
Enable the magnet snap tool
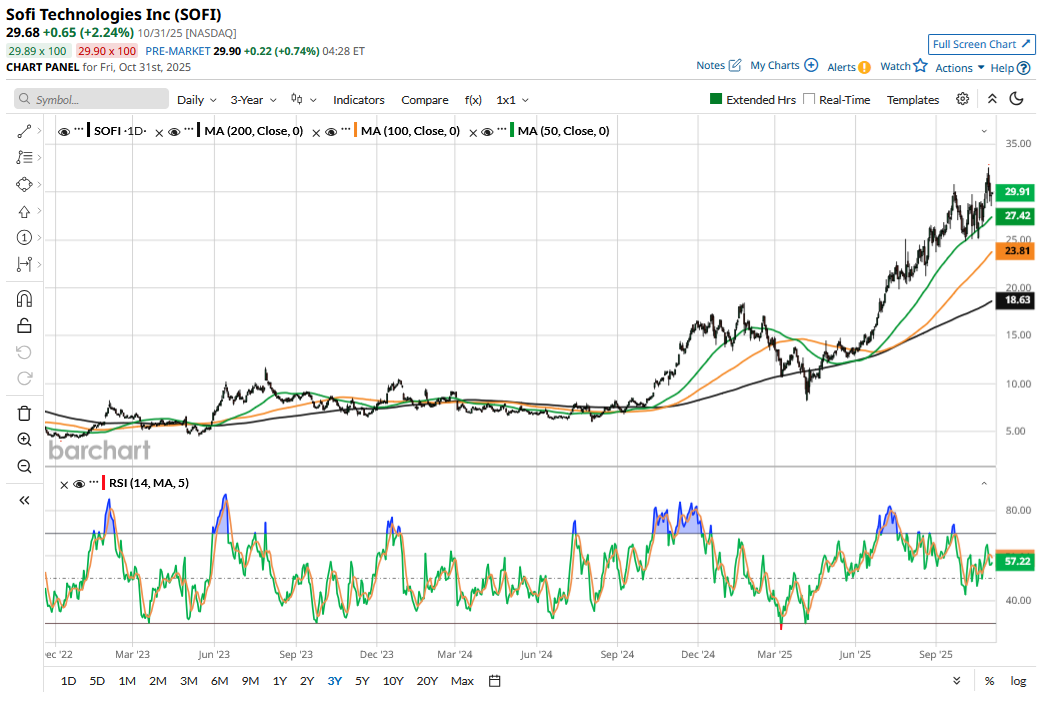pos(24,299)
